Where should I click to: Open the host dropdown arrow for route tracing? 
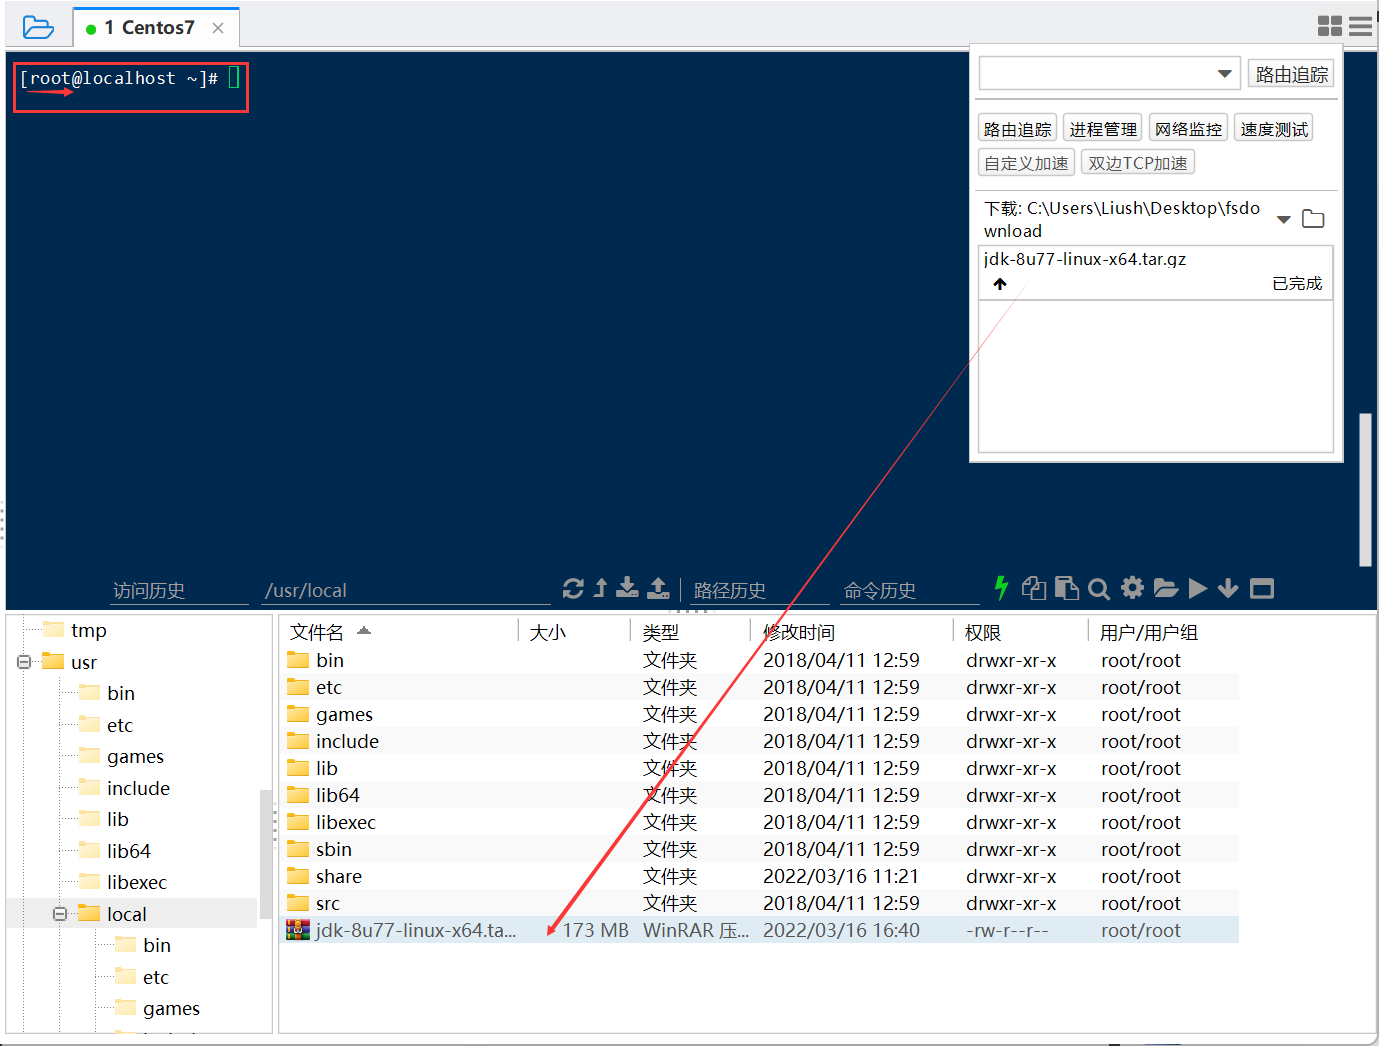[1224, 73]
